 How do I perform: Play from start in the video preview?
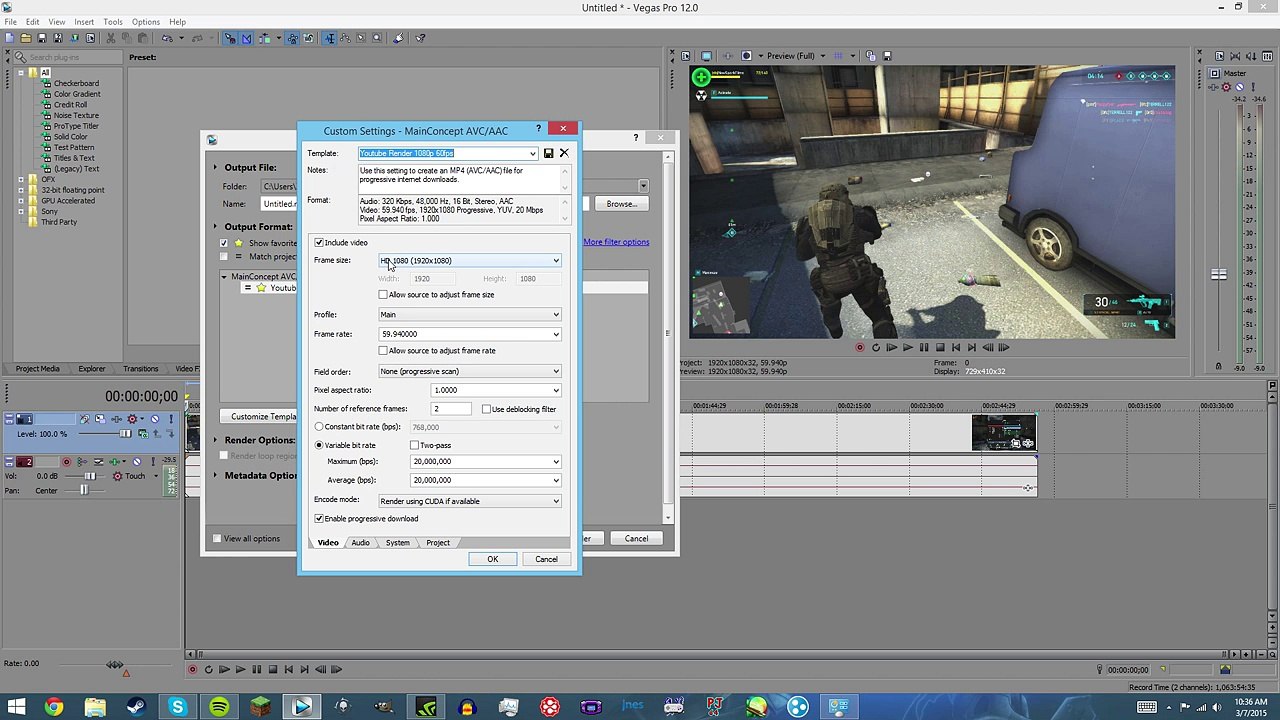coord(891,347)
